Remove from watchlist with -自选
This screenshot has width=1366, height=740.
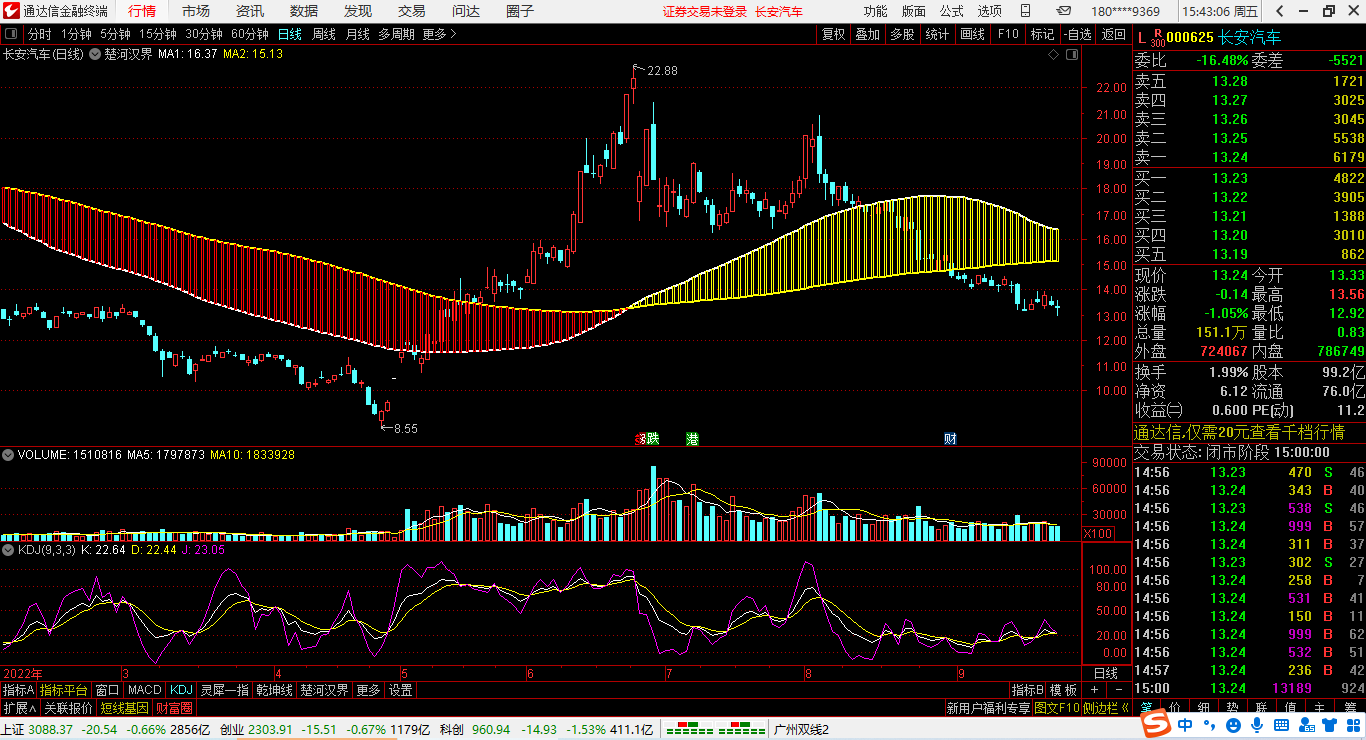click(x=1078, y=34)
